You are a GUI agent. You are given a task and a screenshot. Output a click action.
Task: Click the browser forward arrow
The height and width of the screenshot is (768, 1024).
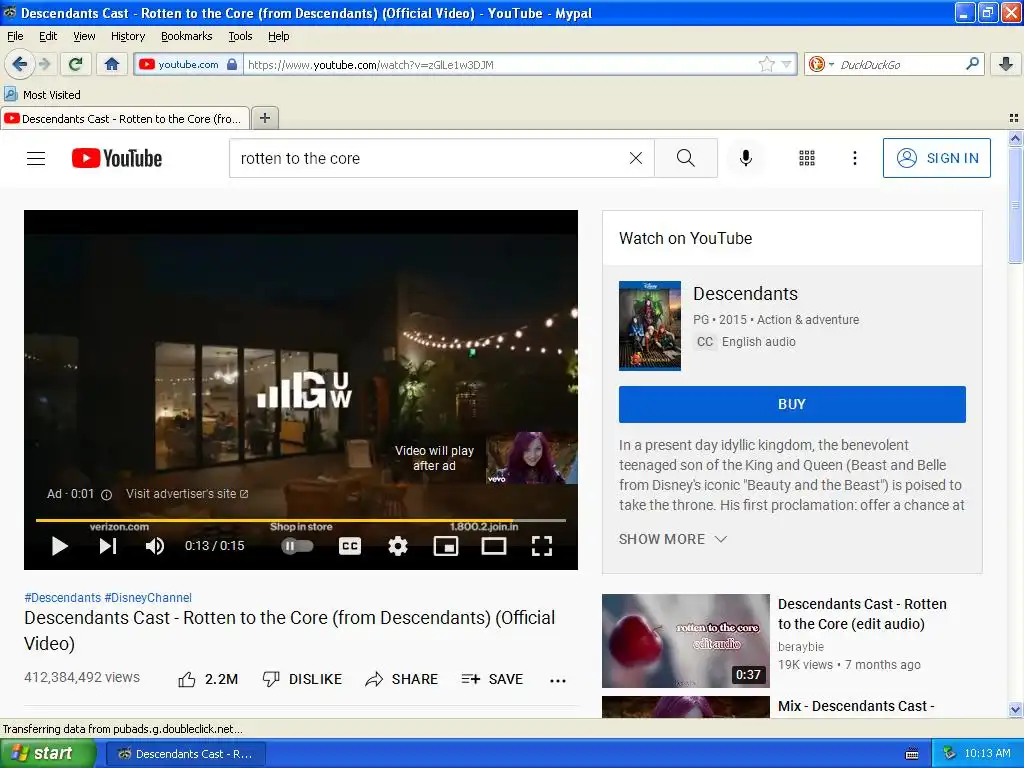(x=44, y=64)
